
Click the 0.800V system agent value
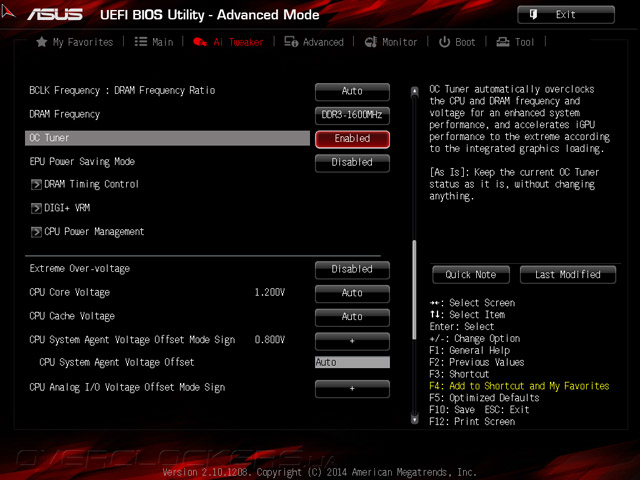pyautogui.click(x=269, y=340)
